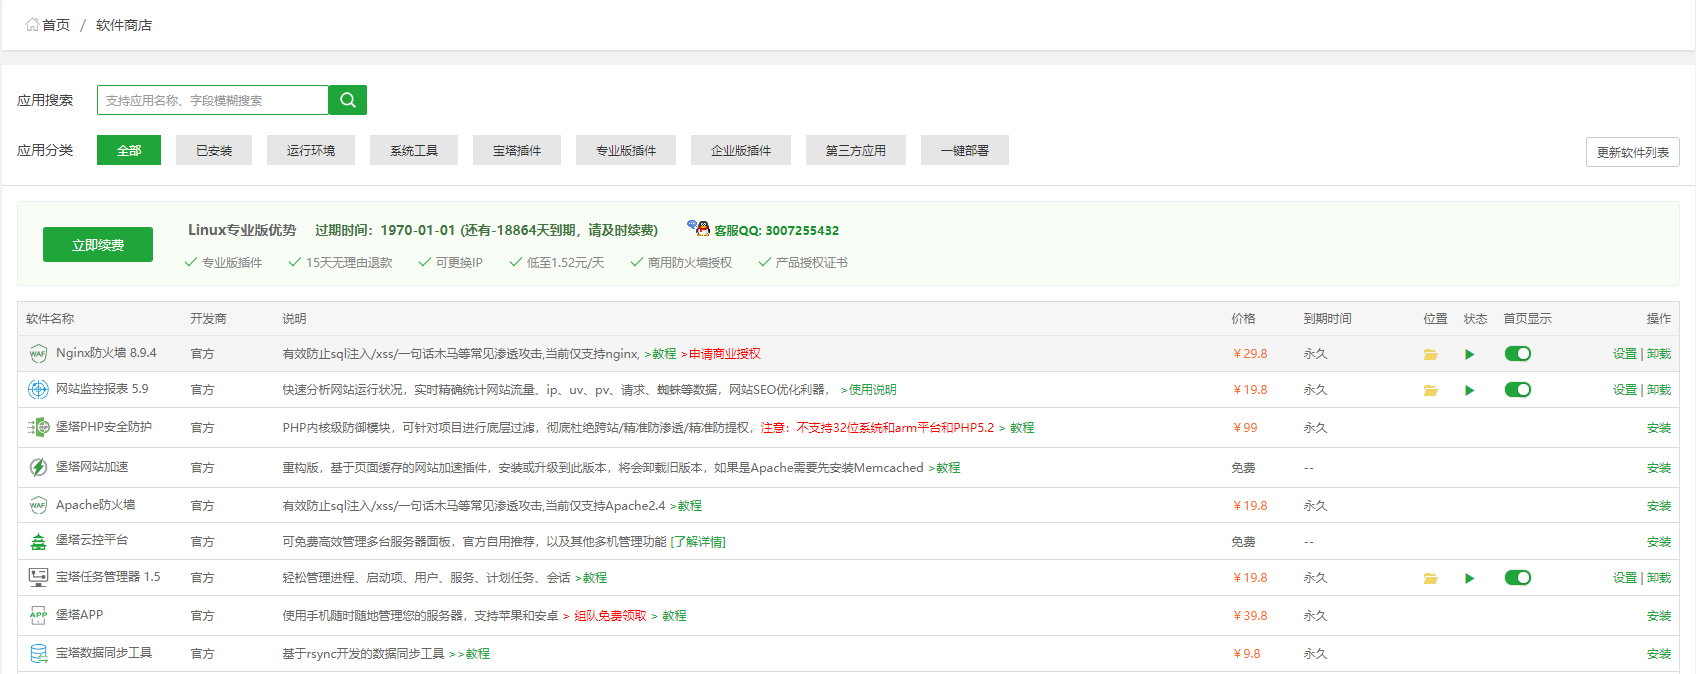Screen dimensions: 1696x674
Task: Filter by 宝塔插件 category
Action: [x=517, y=150]
